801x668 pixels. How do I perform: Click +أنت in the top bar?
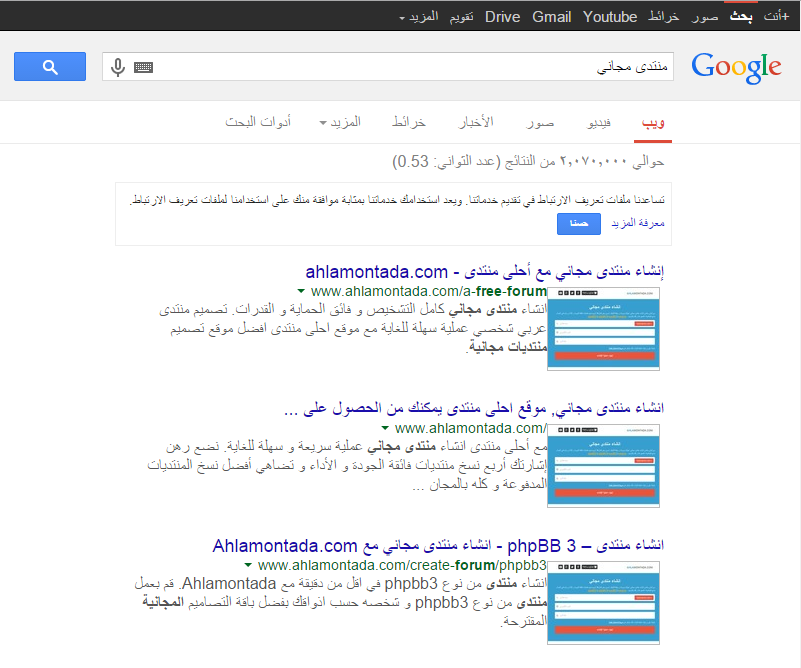[x=776, y=17]
